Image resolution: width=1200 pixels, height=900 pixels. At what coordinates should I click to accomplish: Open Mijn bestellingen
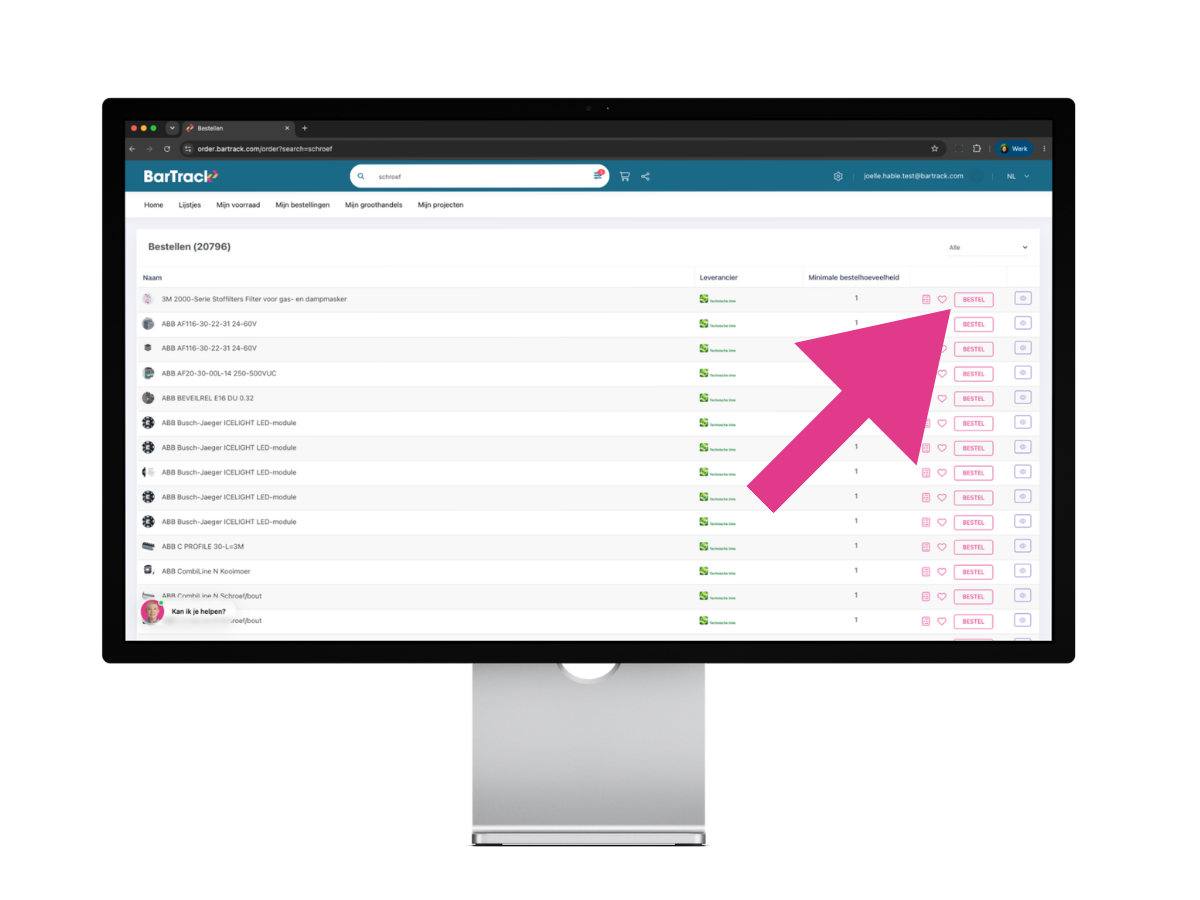coord(303,205)
